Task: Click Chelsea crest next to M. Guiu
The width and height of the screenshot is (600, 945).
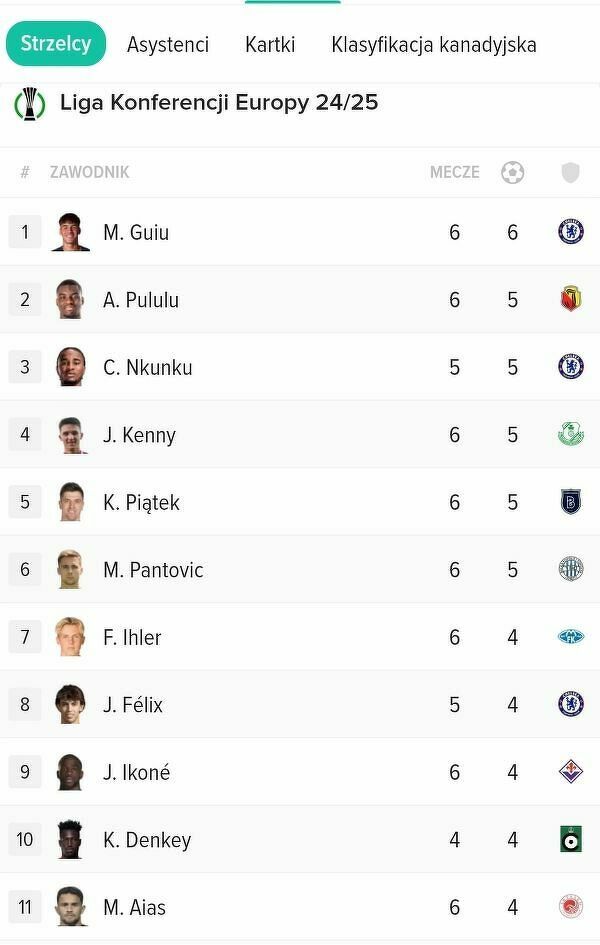Action: [570, 232]
